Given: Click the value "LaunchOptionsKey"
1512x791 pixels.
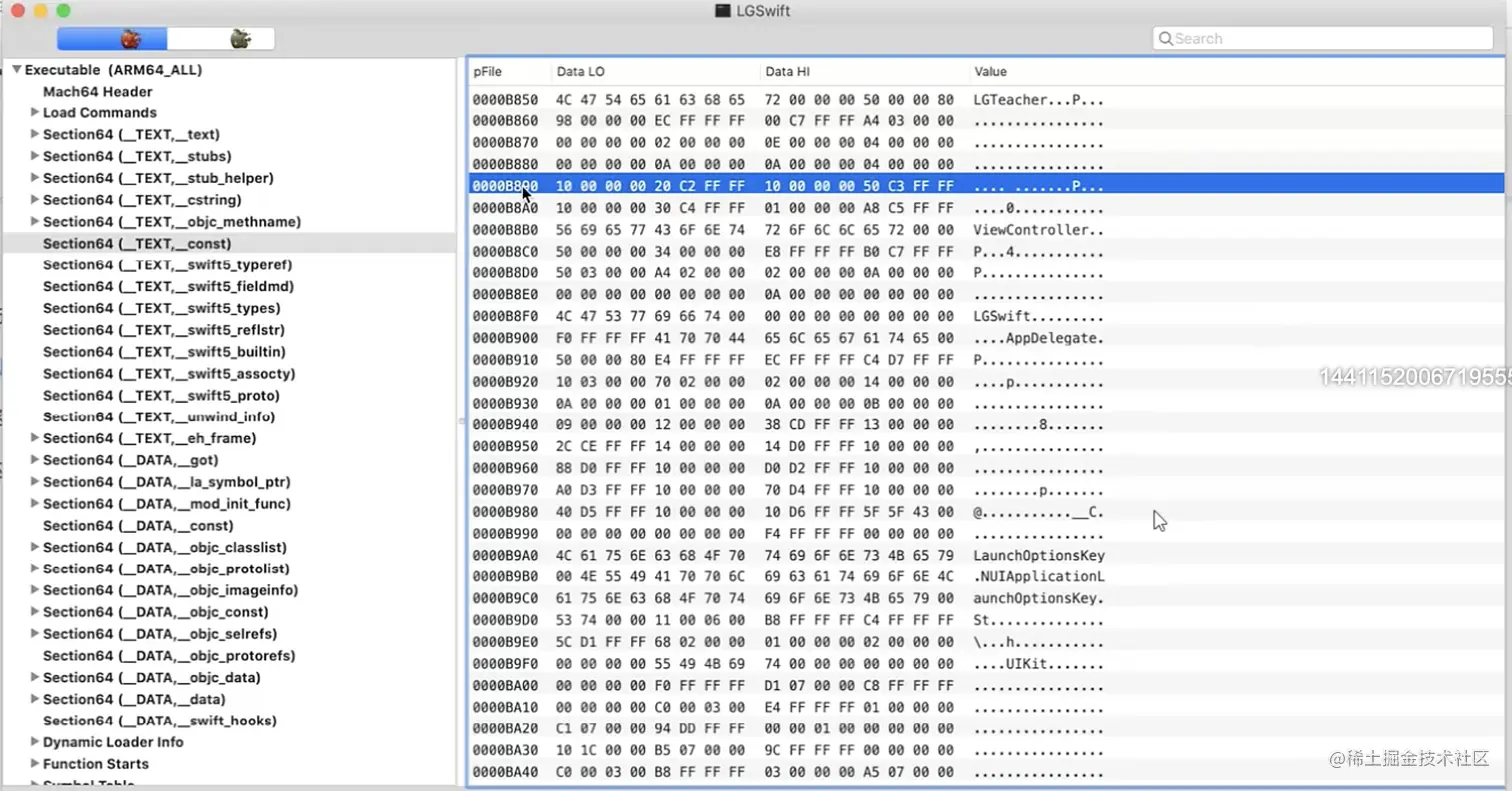Looking at the screenshot, I should 1039,555.
